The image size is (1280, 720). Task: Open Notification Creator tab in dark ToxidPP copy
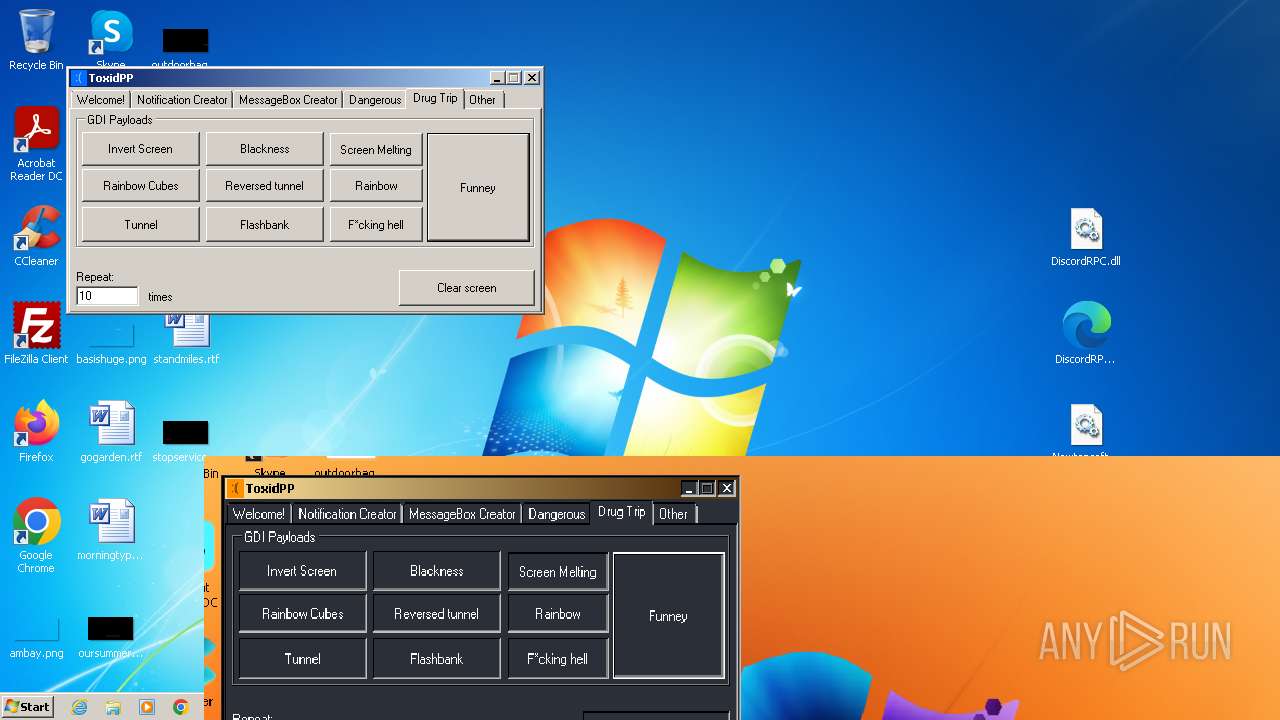[347, 514]
